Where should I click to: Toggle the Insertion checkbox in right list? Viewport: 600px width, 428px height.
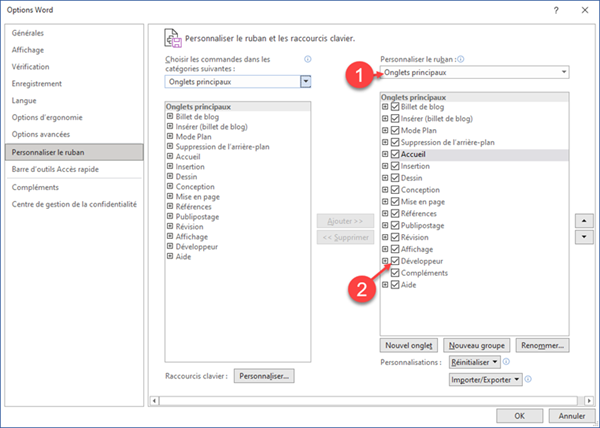click(395, 166)
